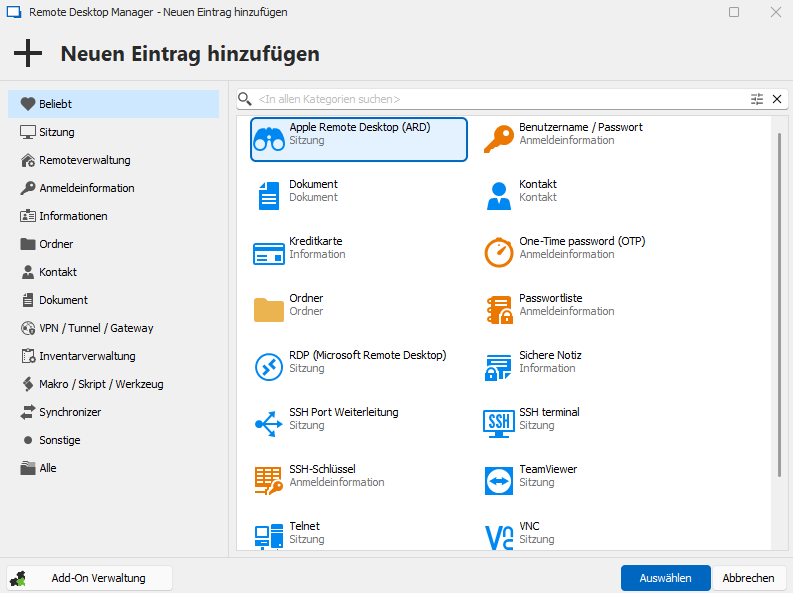Select the One-Time password stopwatch icon

coord(499,252)
